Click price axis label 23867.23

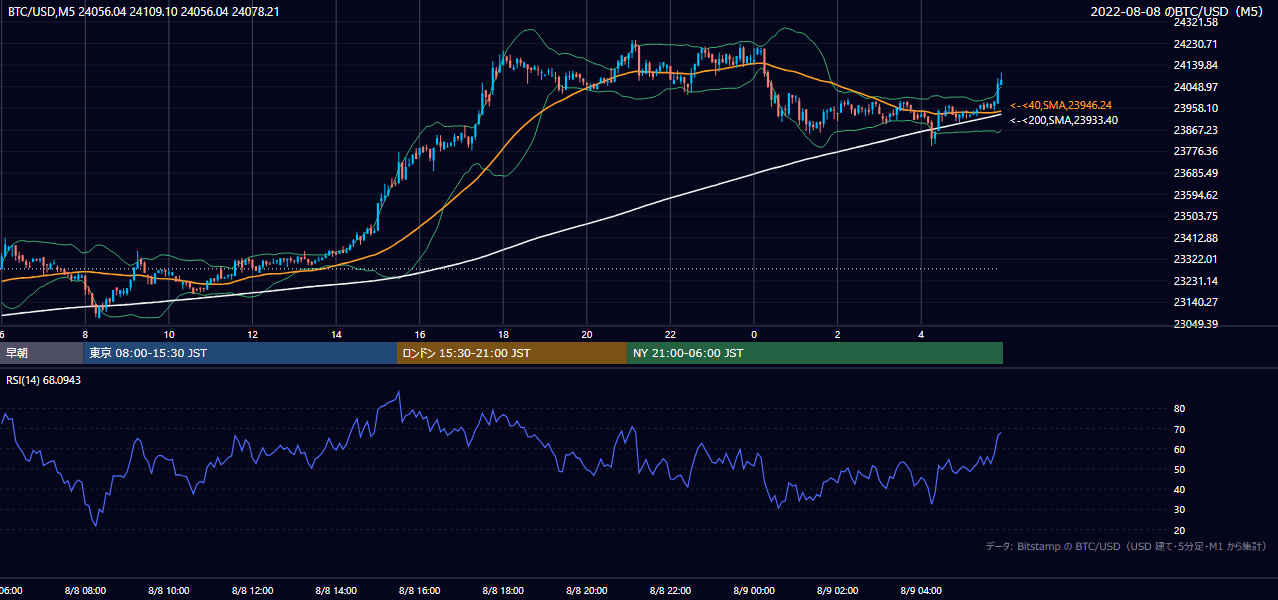(1196, 130)
